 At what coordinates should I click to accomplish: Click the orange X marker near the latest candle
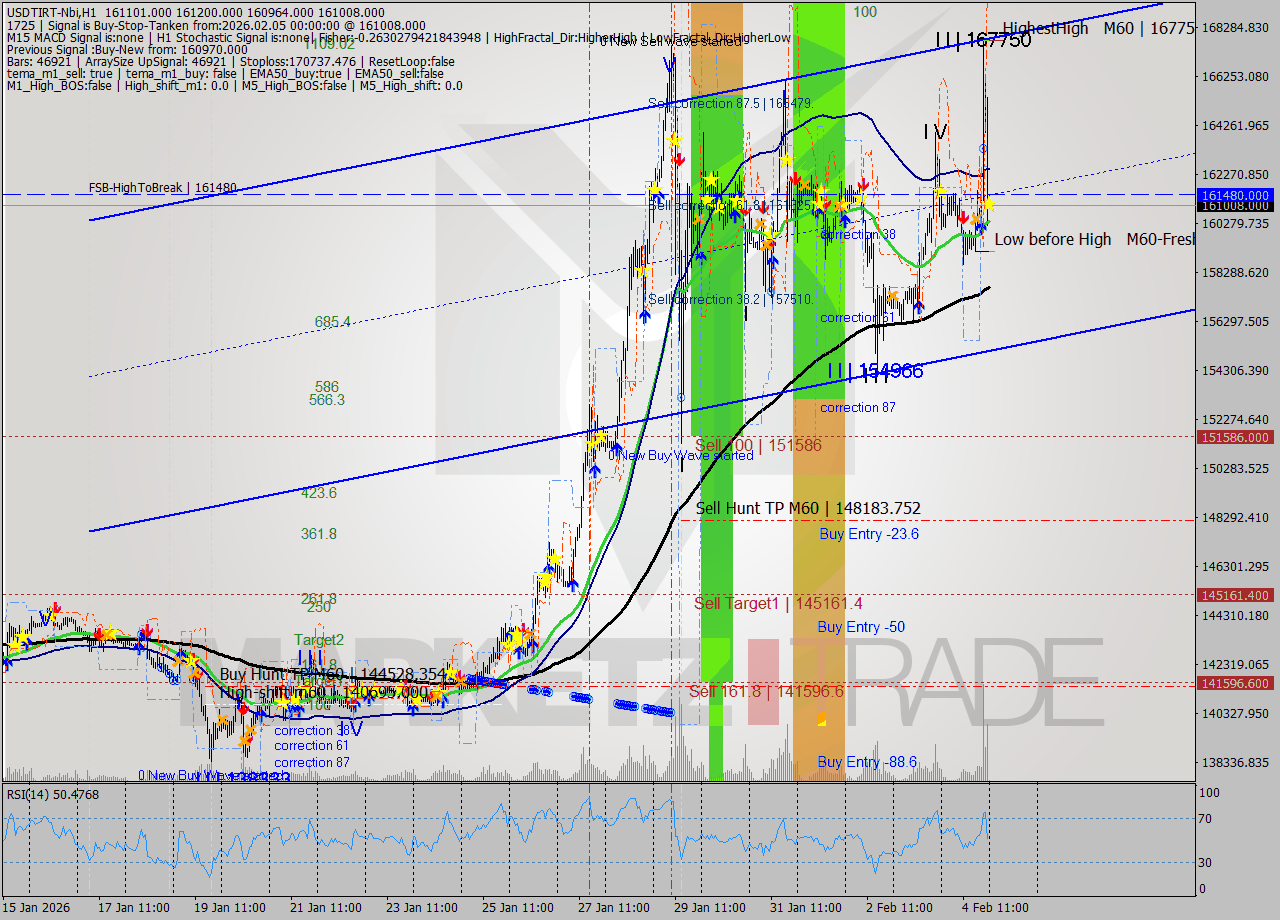pos(976,218)
